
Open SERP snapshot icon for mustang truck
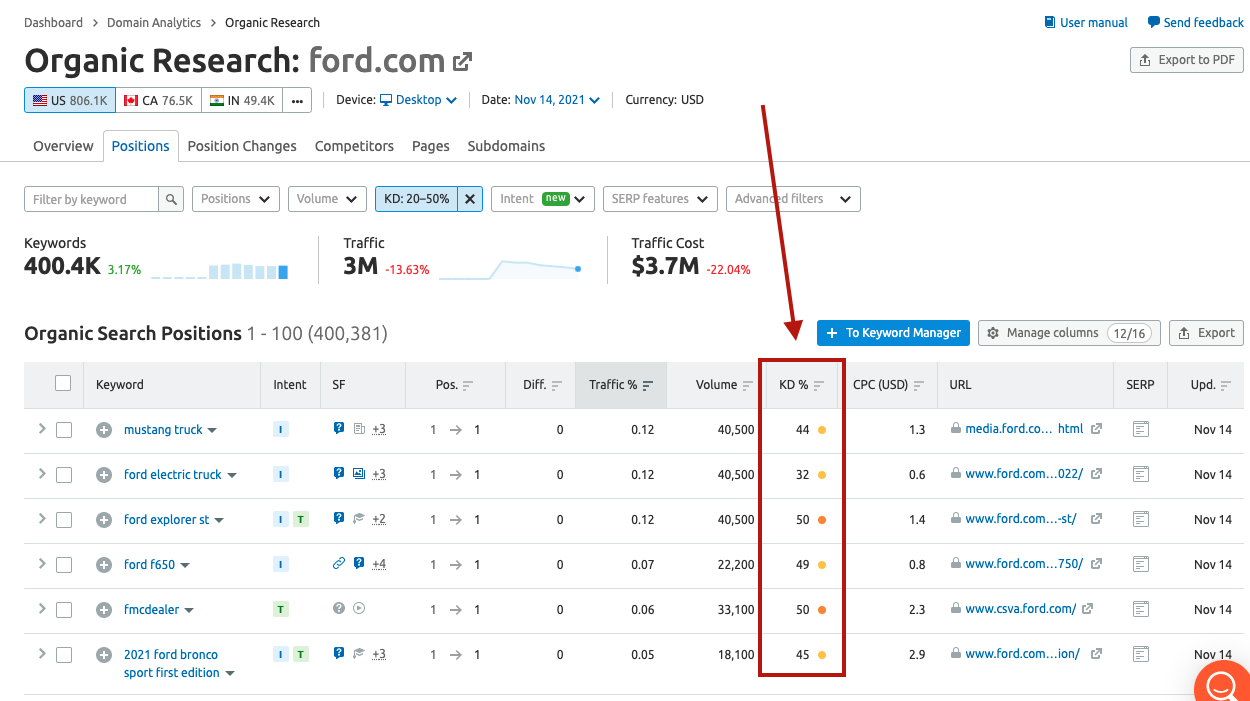1140,429
